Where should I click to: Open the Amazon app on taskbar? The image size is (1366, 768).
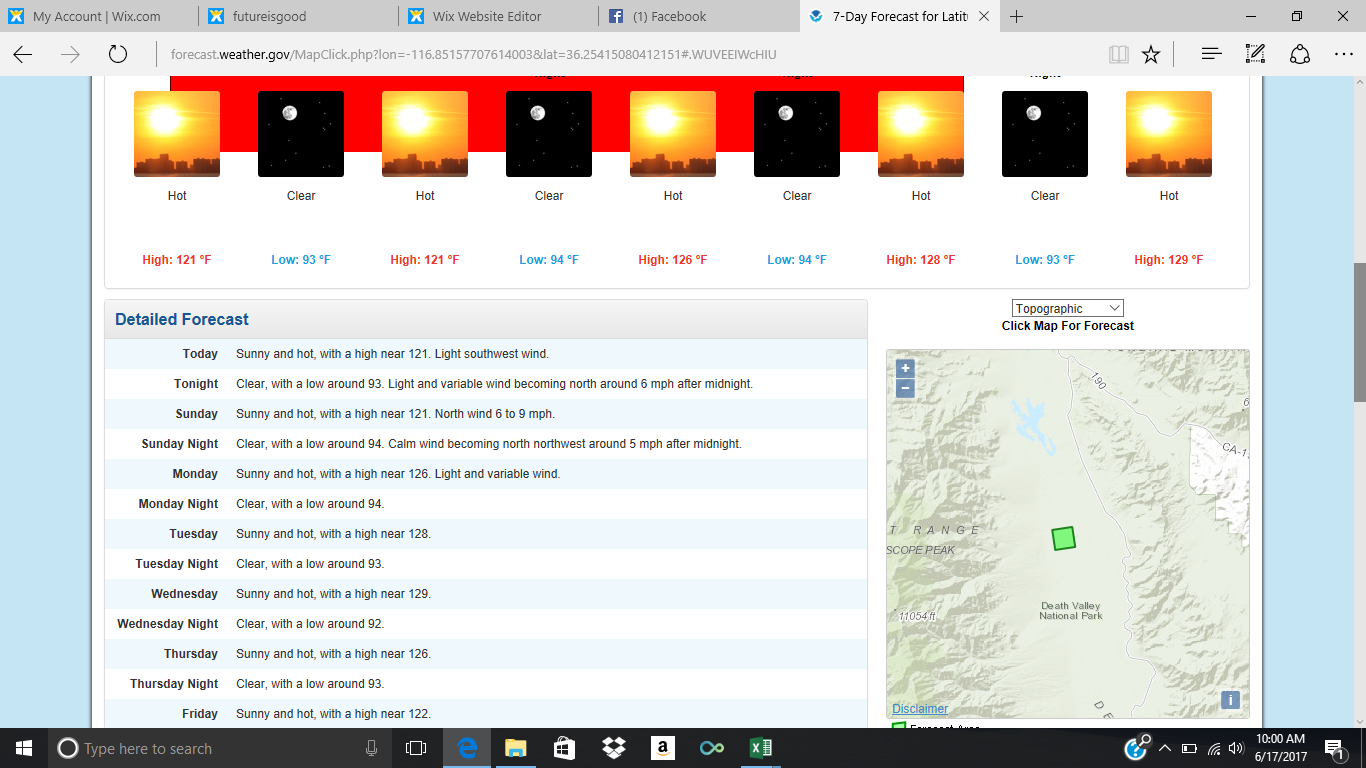pos(662,748)
